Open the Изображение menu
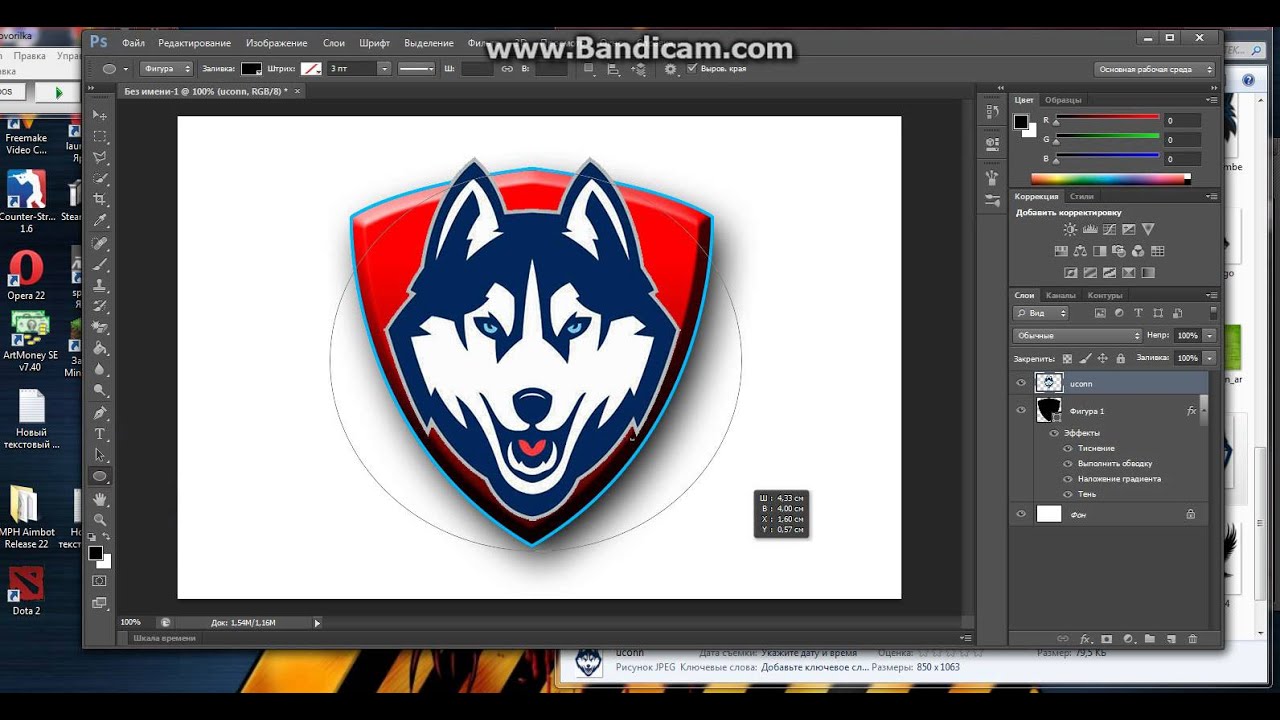Viewport: 1280px width, 720px height. point(276,43)
